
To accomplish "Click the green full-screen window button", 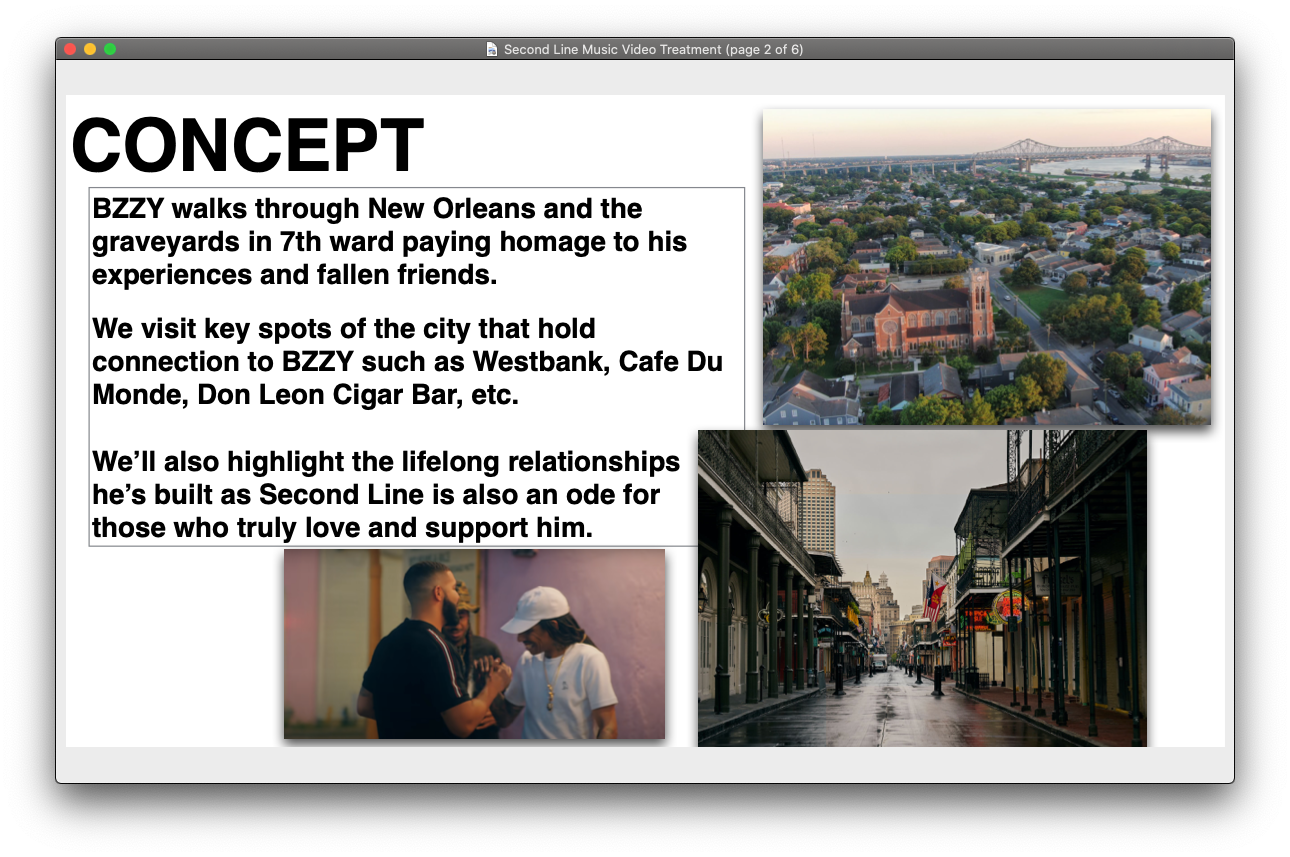I will point(110,49).
